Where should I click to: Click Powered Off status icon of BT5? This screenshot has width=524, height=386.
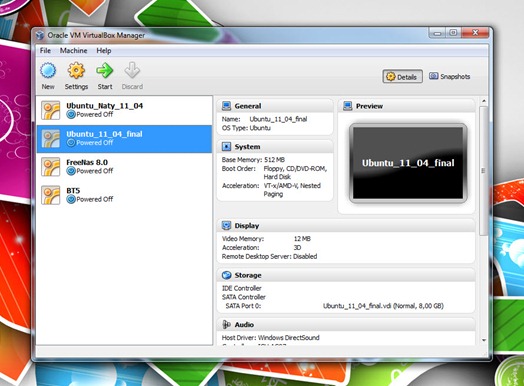[x=71, y=200]
